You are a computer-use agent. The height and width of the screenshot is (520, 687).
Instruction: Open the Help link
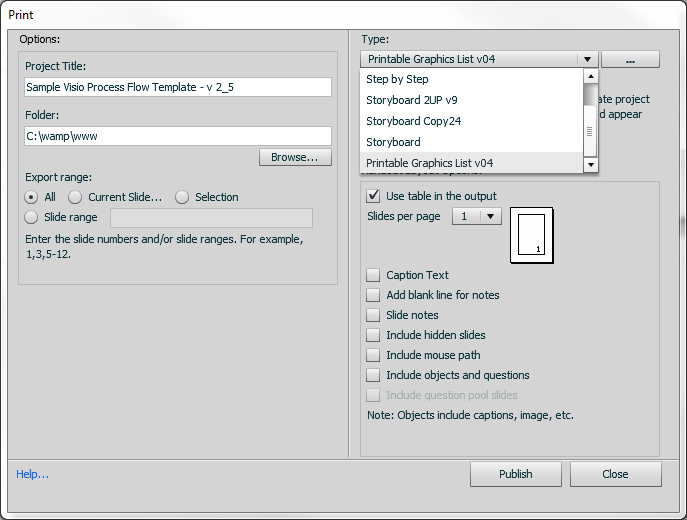32,474
